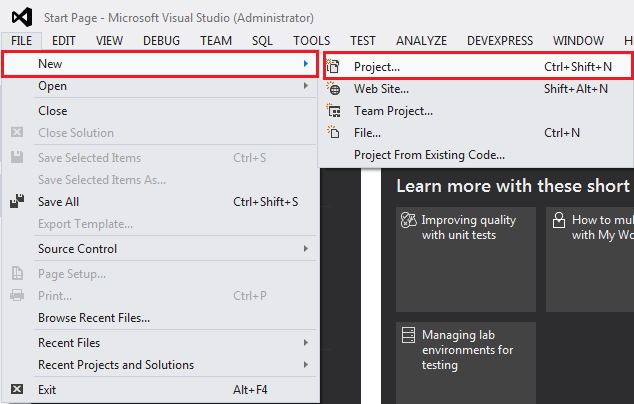Choose Browse Recent Files
This screenshot has height=404, width=634.
tap(94, 318)
